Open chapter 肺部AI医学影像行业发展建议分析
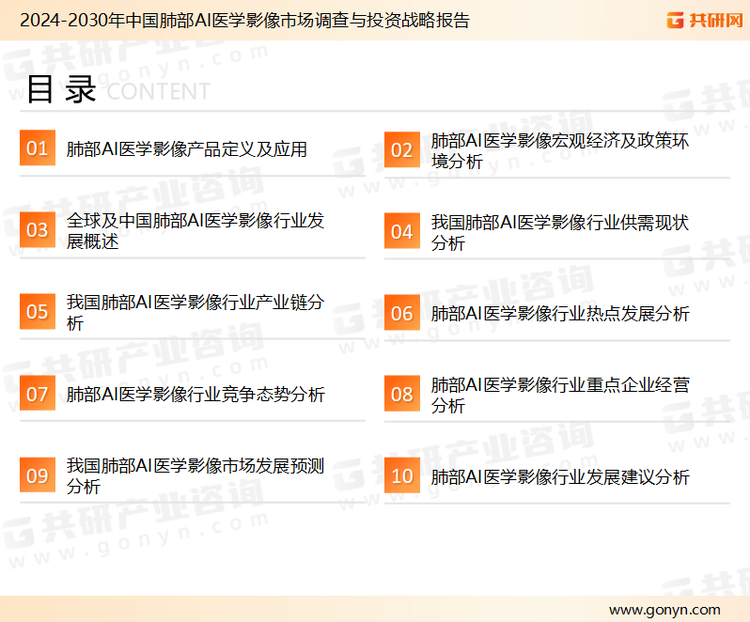 pos(560,477)
